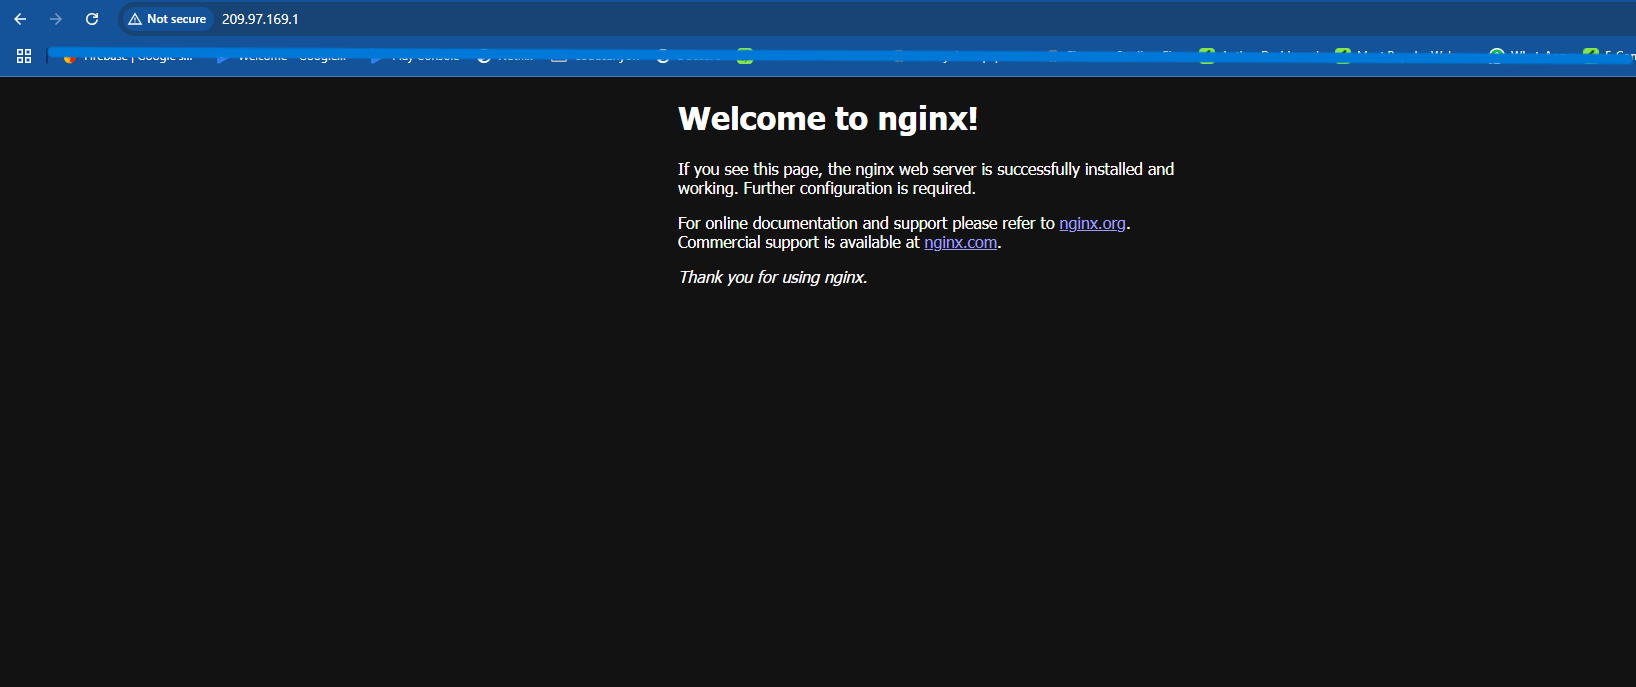Click the forward navigation arrow

(56, 19)
